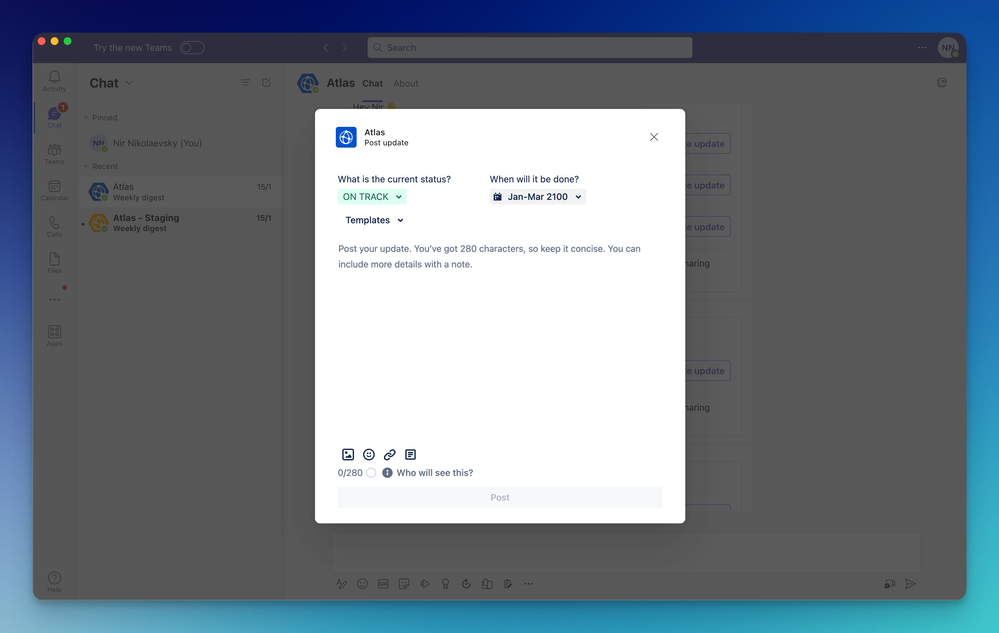
Task: Open the Jan-Mar 2100 date dropdown
Action: click(538, 197)
